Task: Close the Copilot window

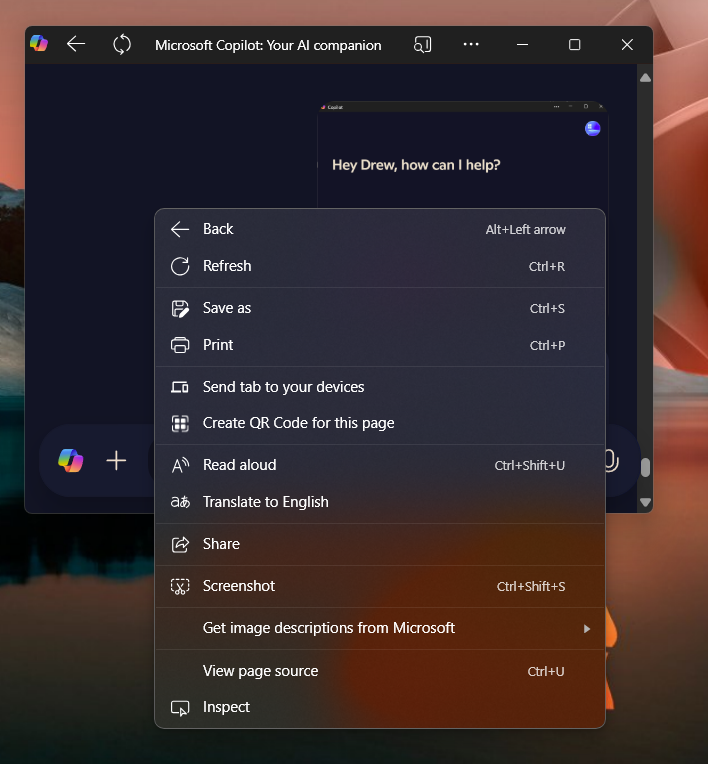Action: tap(627, 45)
